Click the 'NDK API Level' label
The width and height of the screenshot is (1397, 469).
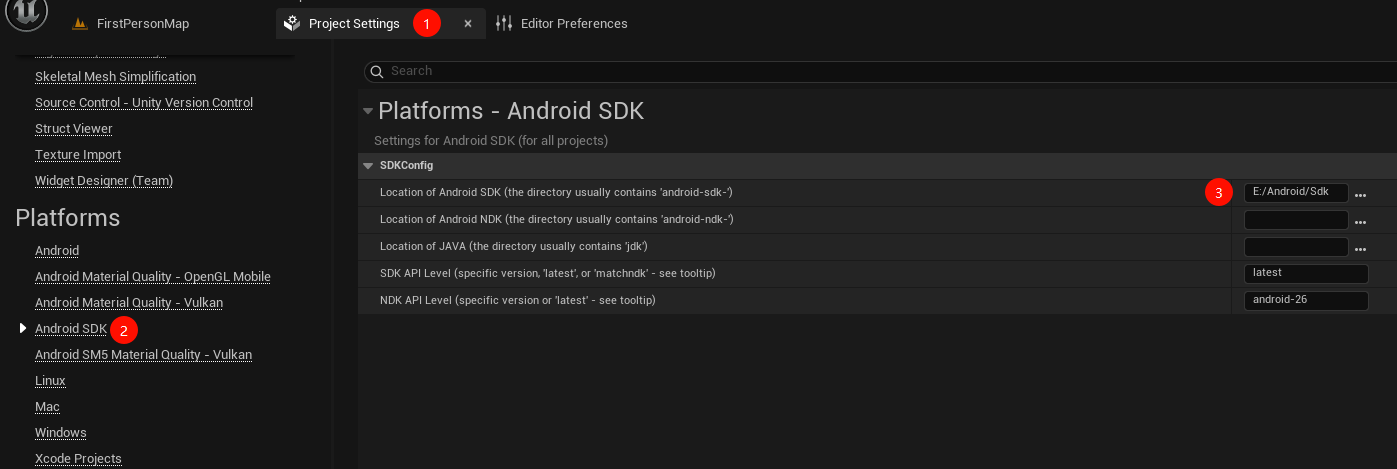(x=518, y=300)
